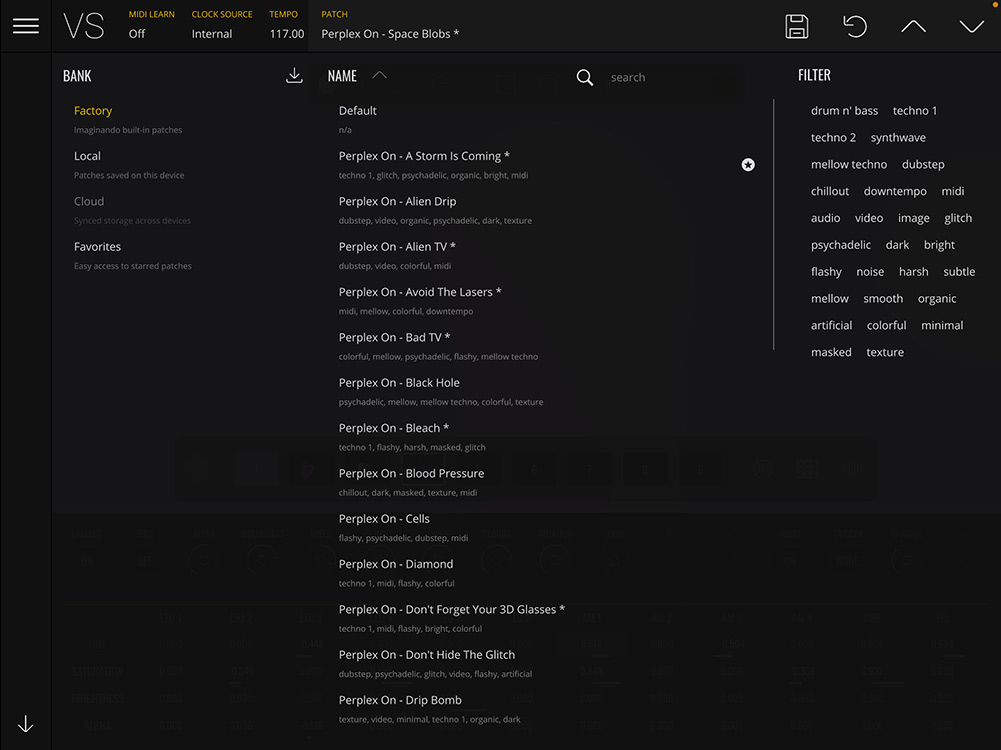Import bank with the download icon
Screen dimensions: 1001x750
(294, 75)
